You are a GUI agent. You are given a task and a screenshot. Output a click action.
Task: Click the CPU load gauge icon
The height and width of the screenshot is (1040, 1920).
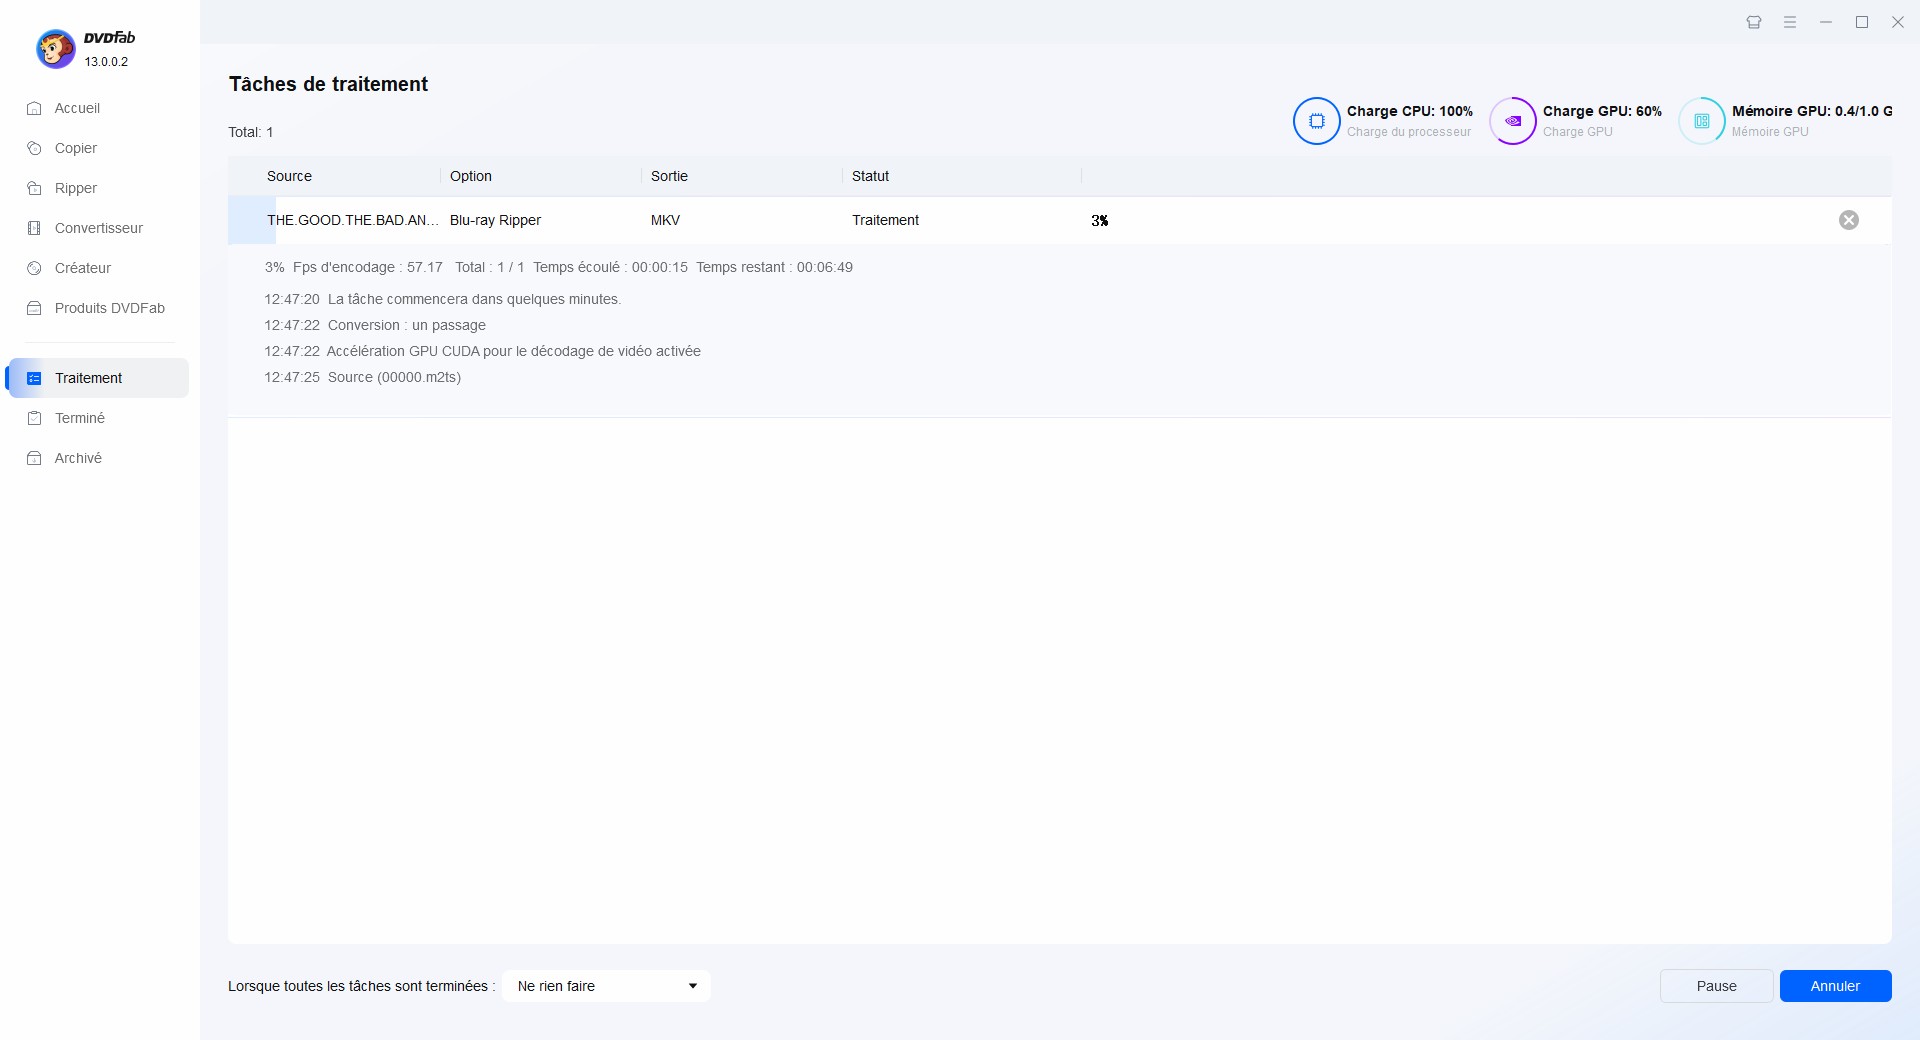click(1317, 121)
